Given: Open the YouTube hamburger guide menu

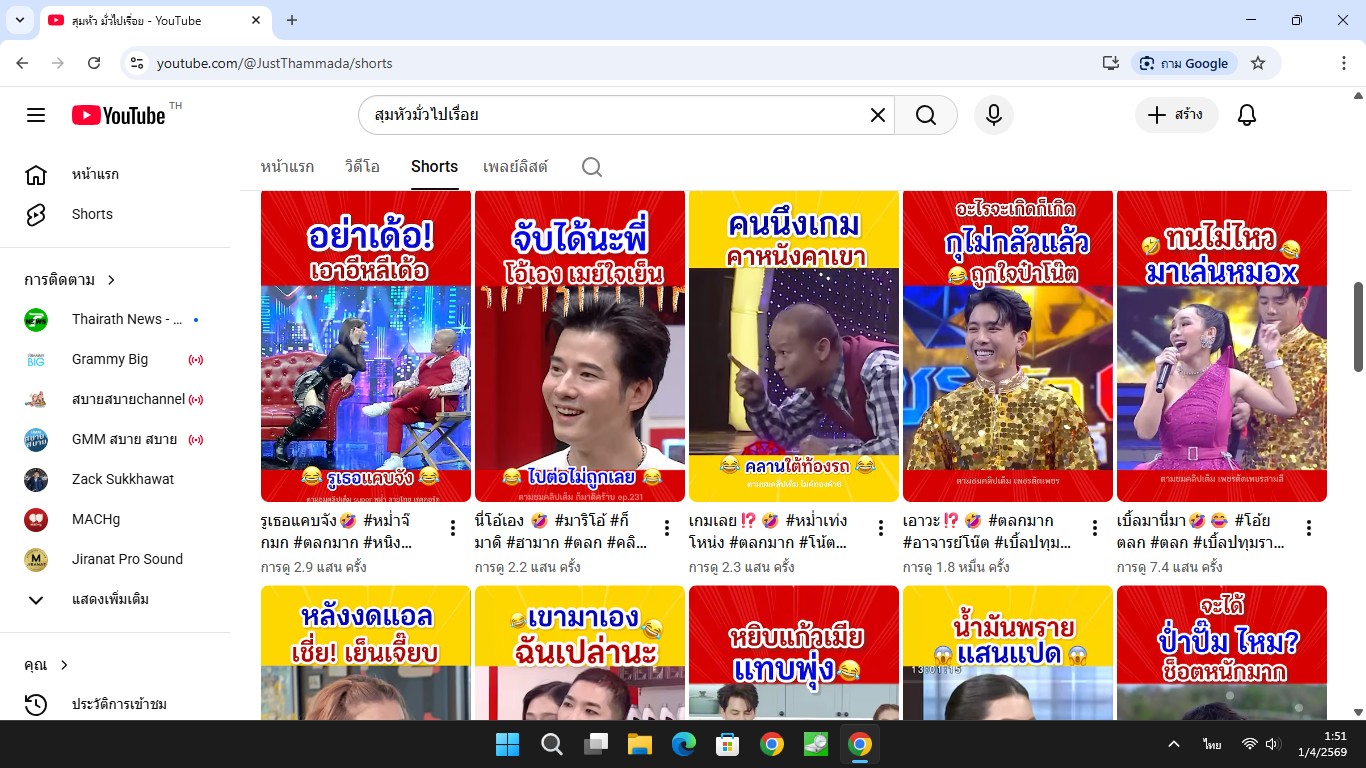Looking at the screenshot, I should coord(36,115).
